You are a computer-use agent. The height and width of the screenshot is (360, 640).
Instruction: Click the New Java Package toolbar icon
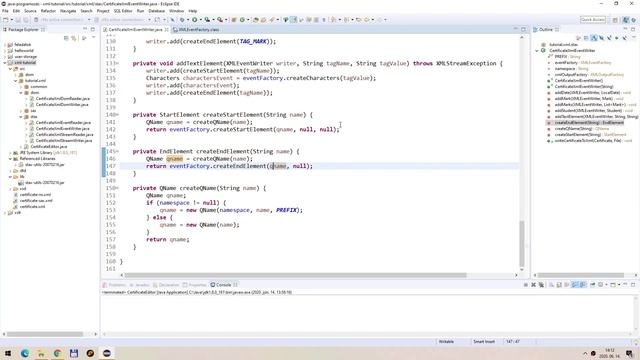tap(234, 20)
